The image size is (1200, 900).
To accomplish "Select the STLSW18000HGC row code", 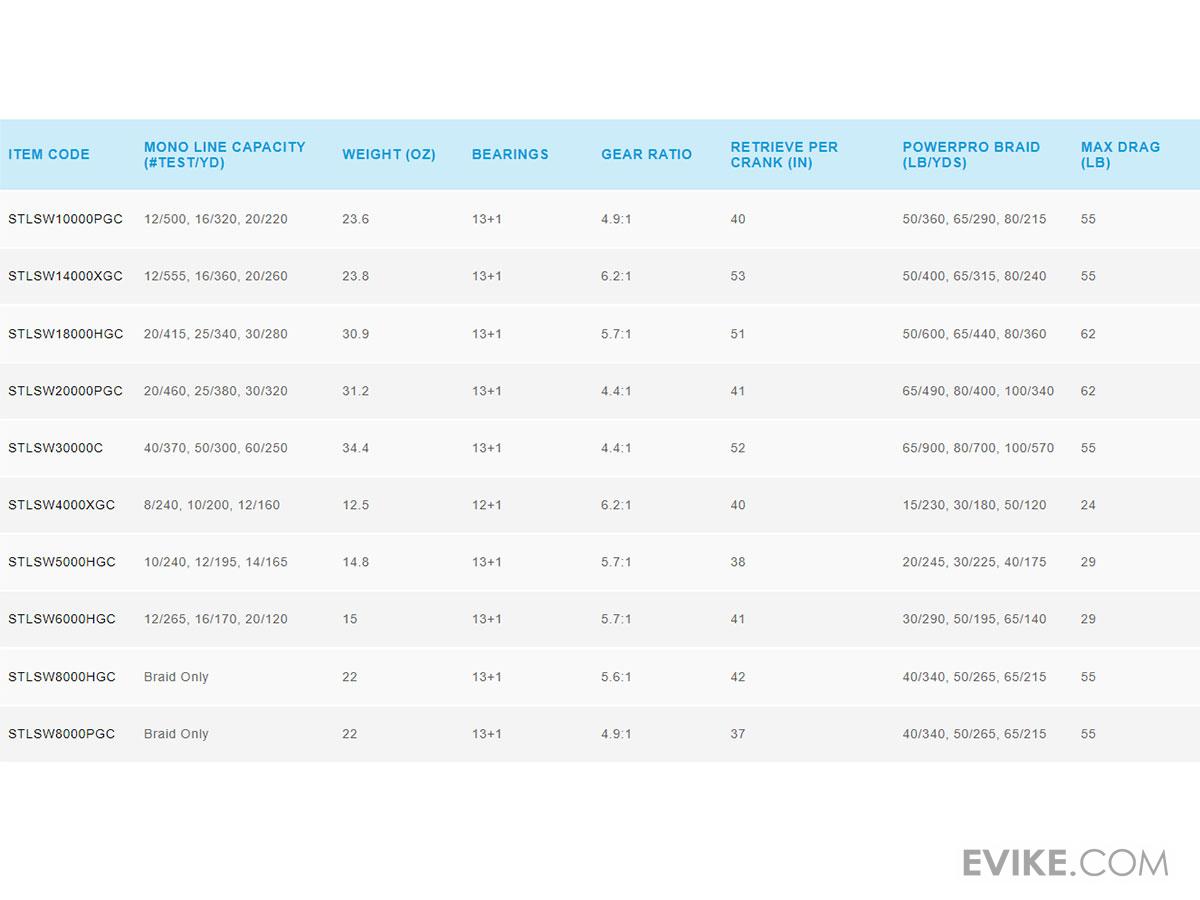I will [x=66, y=334].
